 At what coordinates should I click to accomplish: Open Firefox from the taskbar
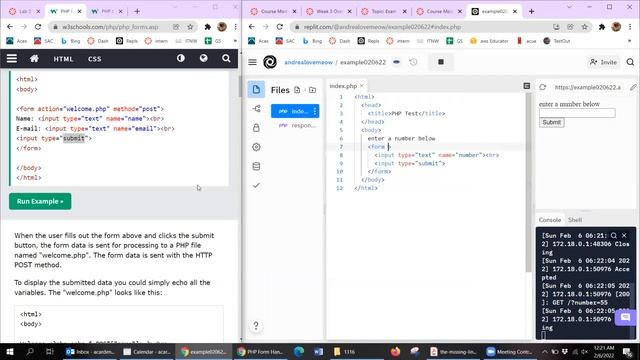pyautogui.click(x=395, y=351)
